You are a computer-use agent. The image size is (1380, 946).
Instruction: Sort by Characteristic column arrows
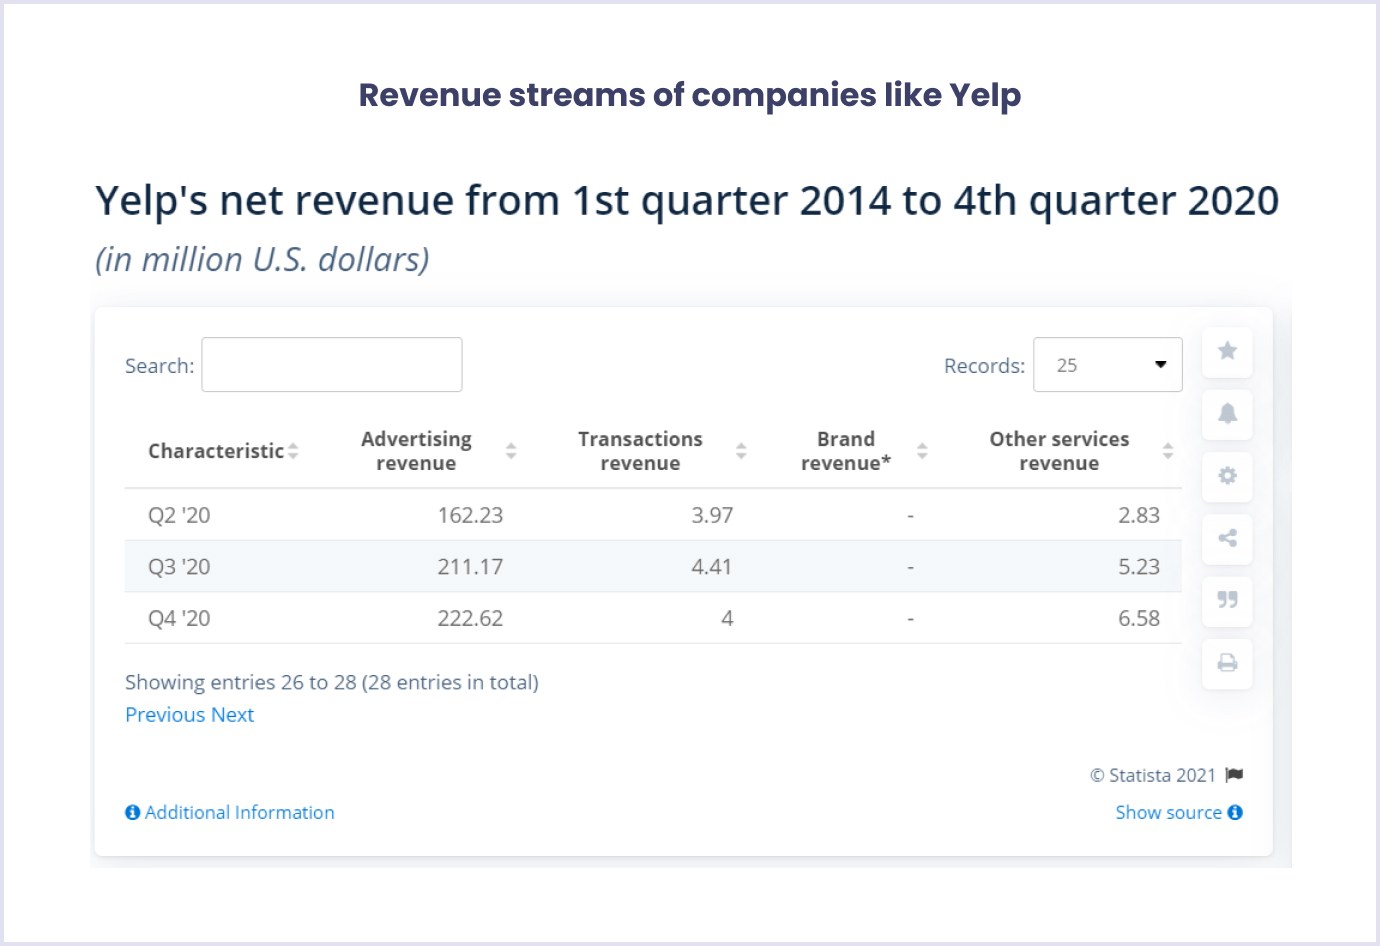pos(293,451)
